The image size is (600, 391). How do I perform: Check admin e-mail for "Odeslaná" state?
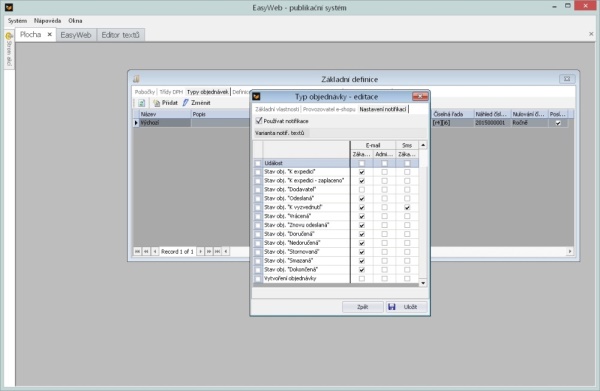coord(385,199)
